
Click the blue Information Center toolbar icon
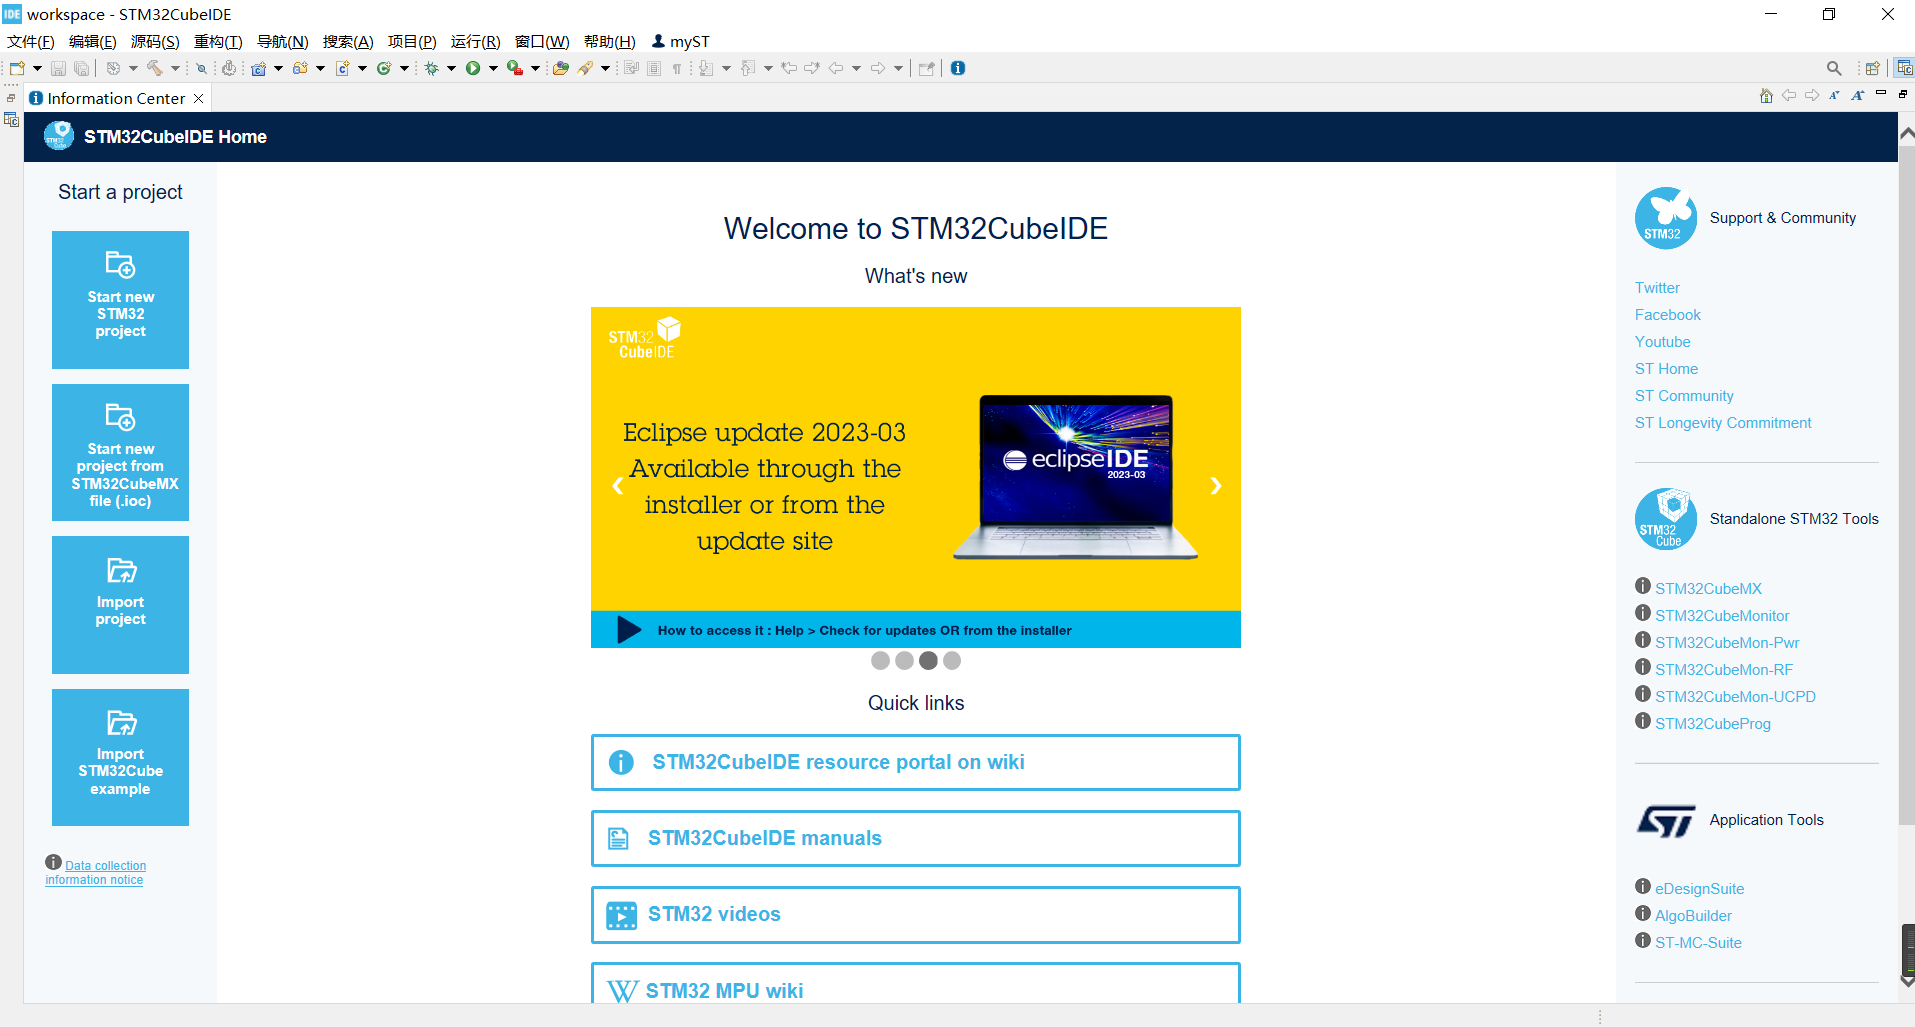(958, 68)
